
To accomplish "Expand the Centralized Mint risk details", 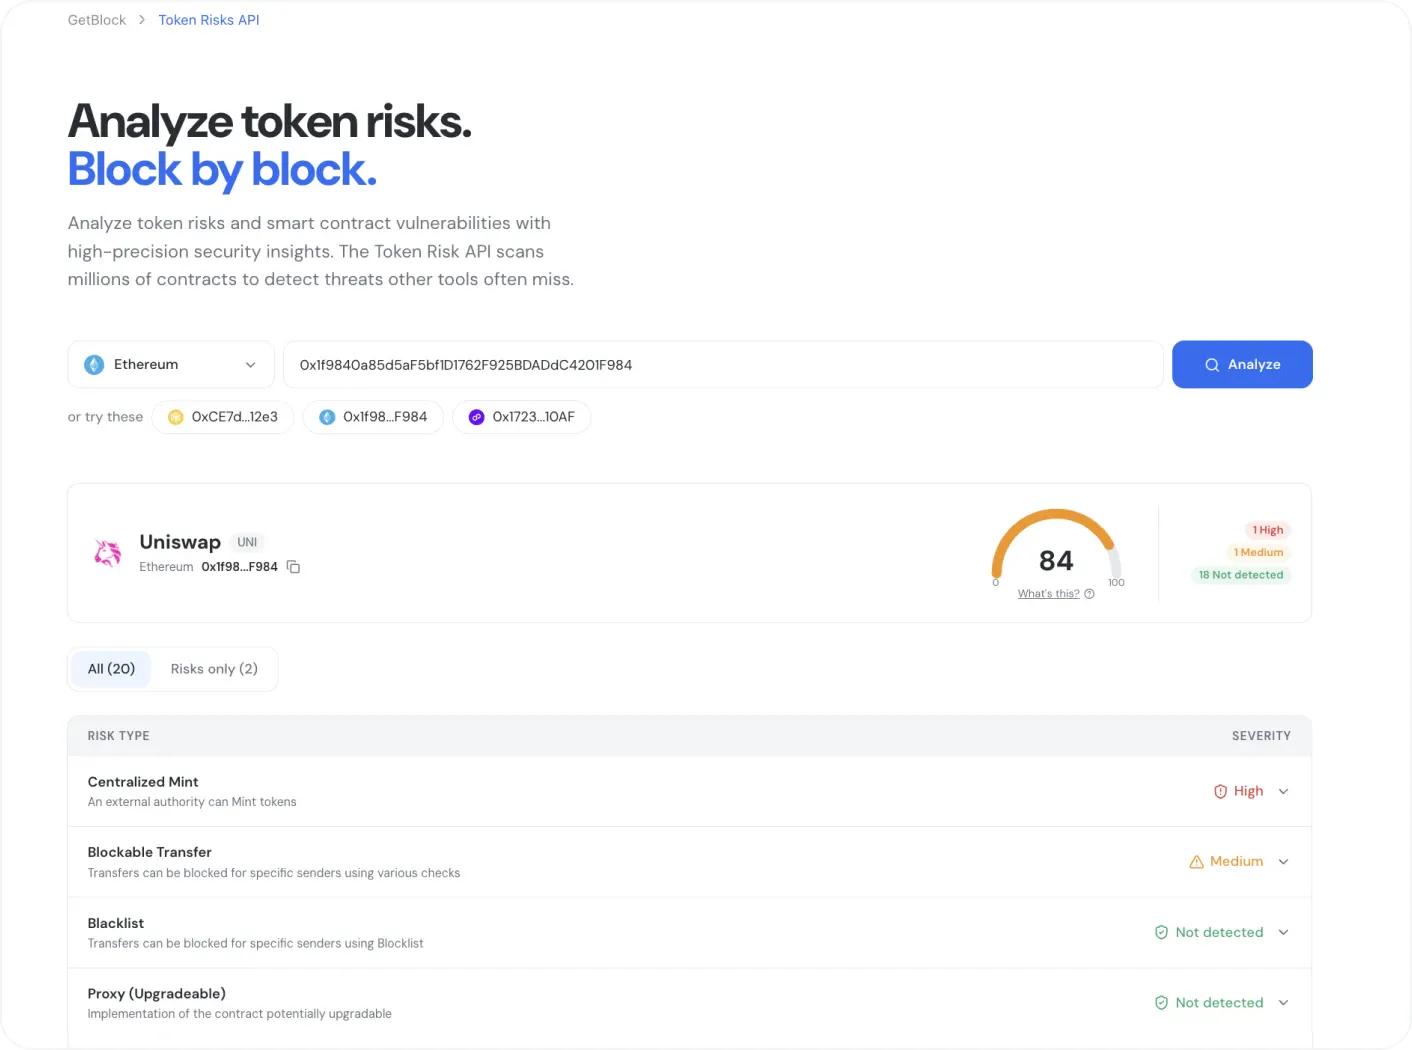I will click(x=1283, y=791).
